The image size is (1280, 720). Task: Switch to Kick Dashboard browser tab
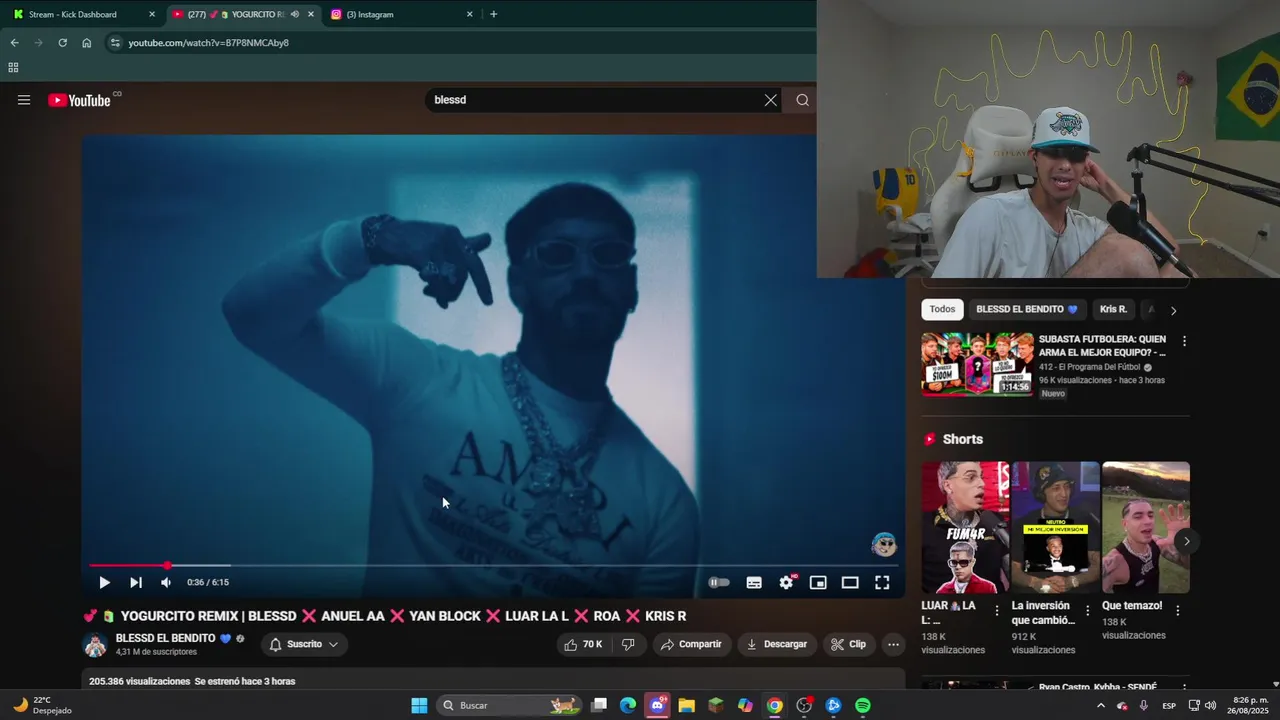(x=73, y=14)
